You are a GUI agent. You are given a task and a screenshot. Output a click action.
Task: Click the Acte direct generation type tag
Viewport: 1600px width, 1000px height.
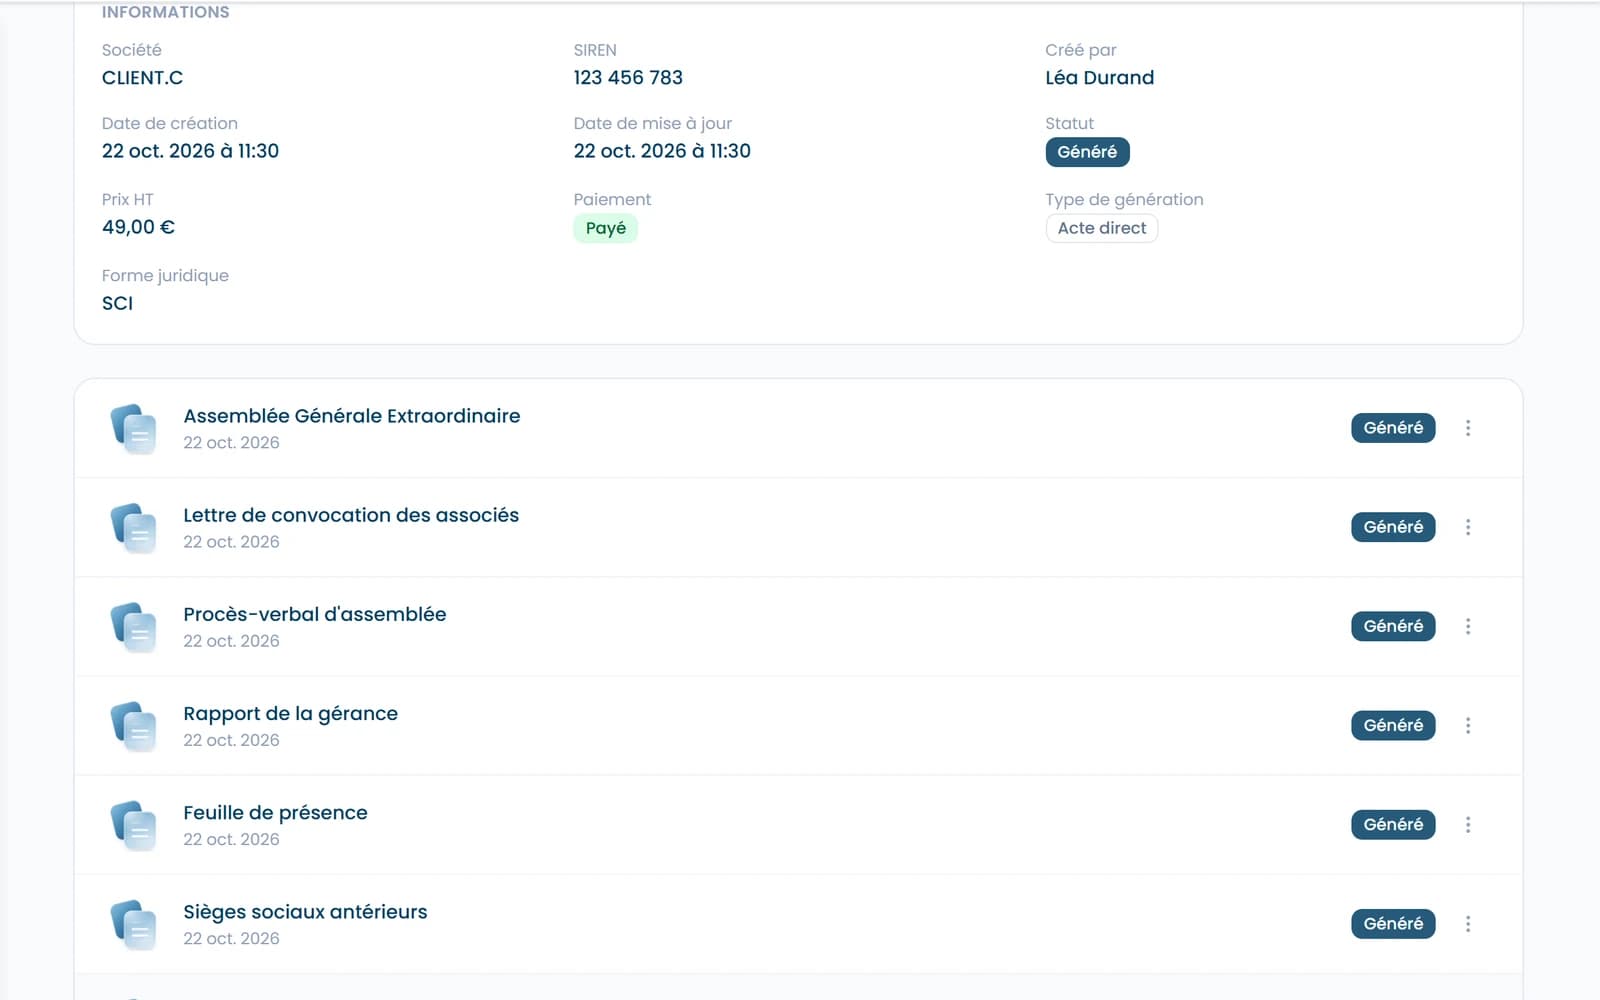[x=1102, y=228]
